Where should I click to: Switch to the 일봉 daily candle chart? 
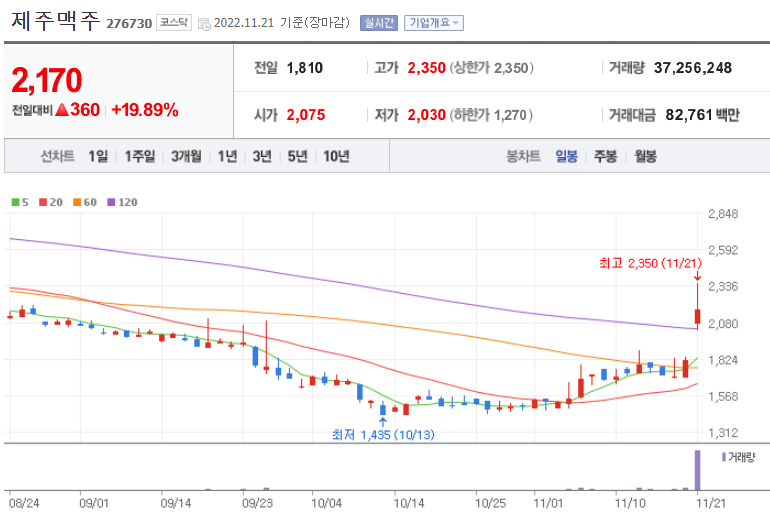566,156
